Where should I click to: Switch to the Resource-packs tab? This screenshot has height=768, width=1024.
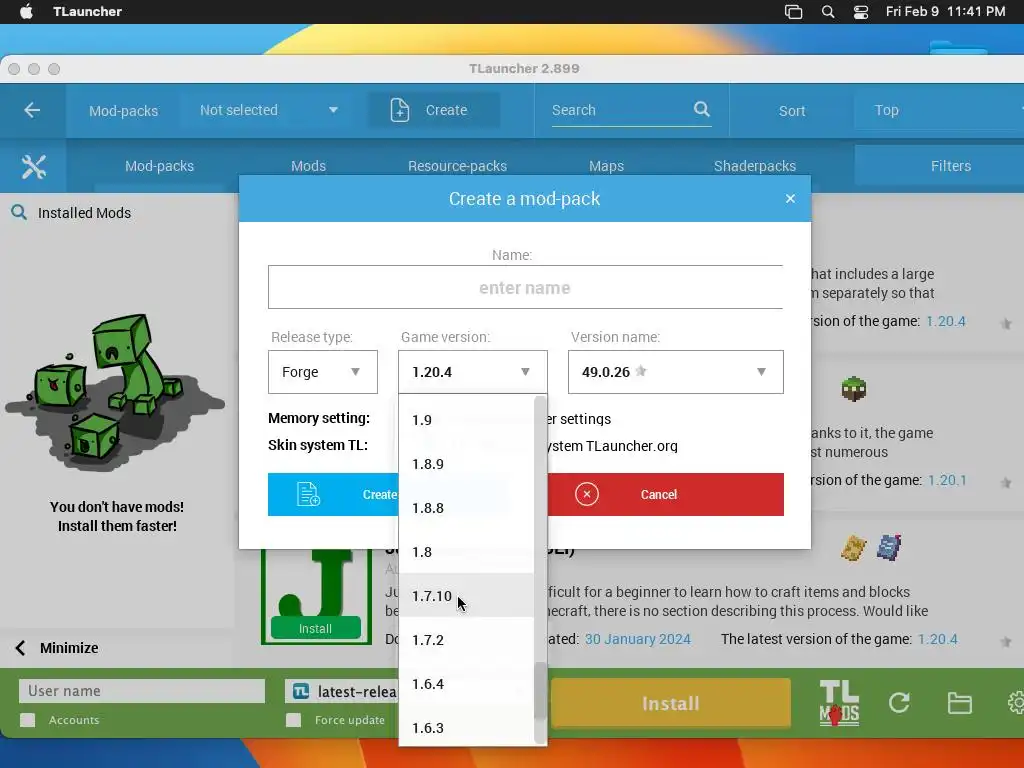coord(457,166)
